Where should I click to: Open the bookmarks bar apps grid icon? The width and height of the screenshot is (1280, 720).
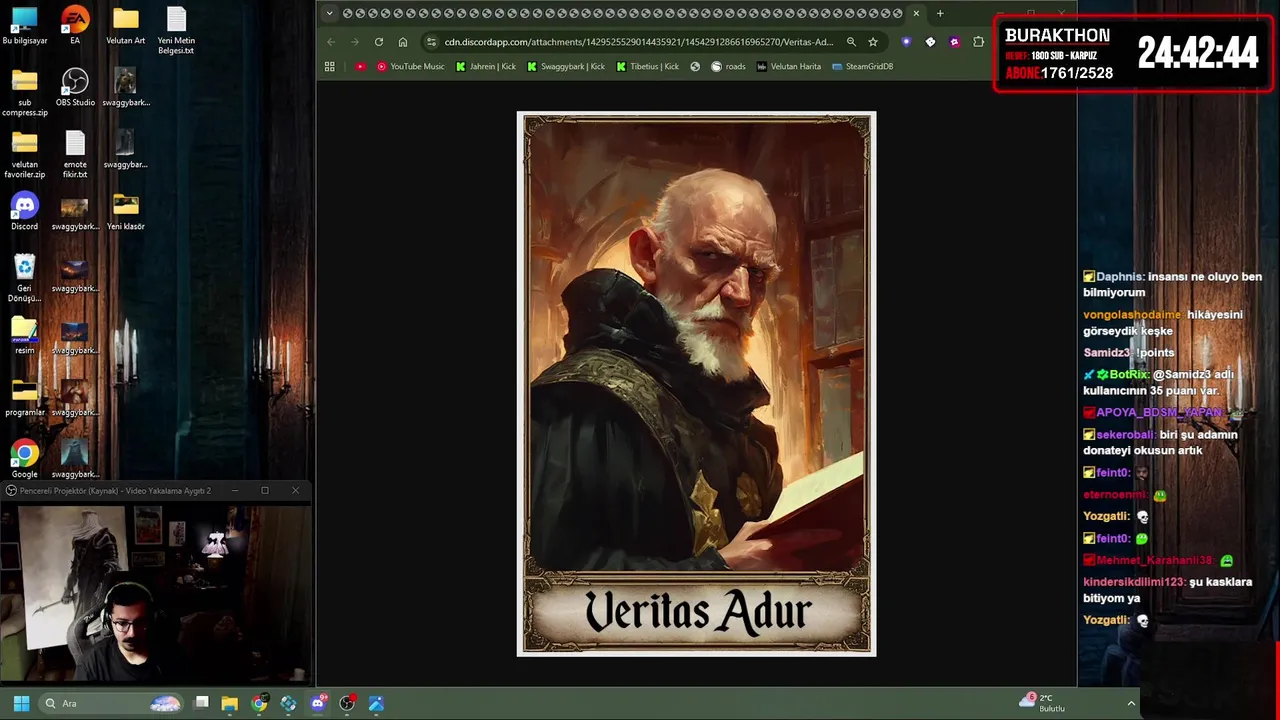pos(330,66)
